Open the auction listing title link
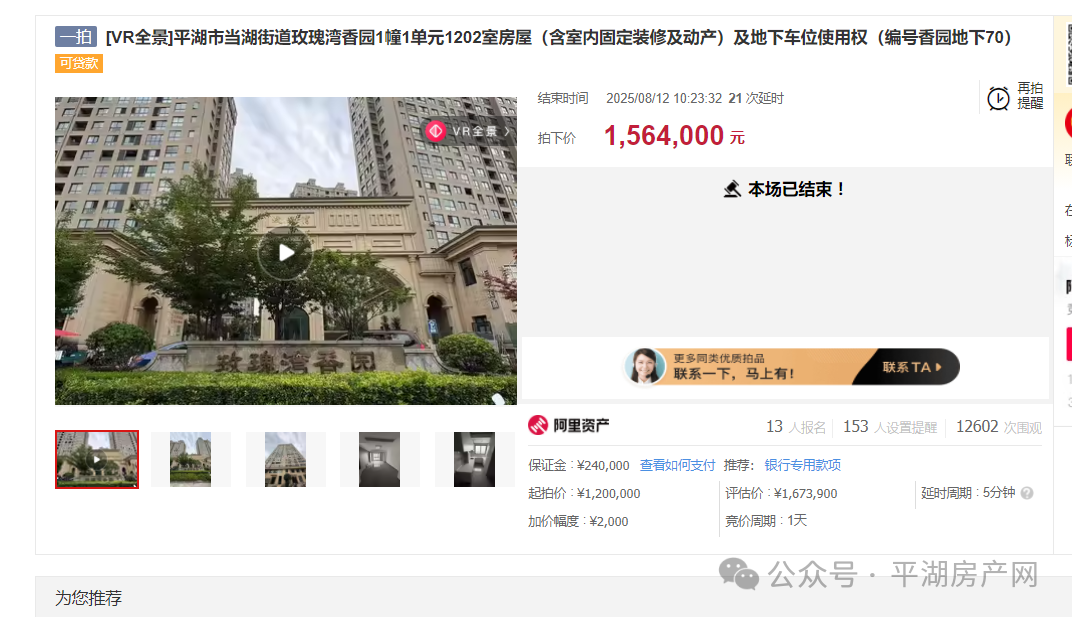Viewport: 1072px width, 617px height. pos(558,38)
